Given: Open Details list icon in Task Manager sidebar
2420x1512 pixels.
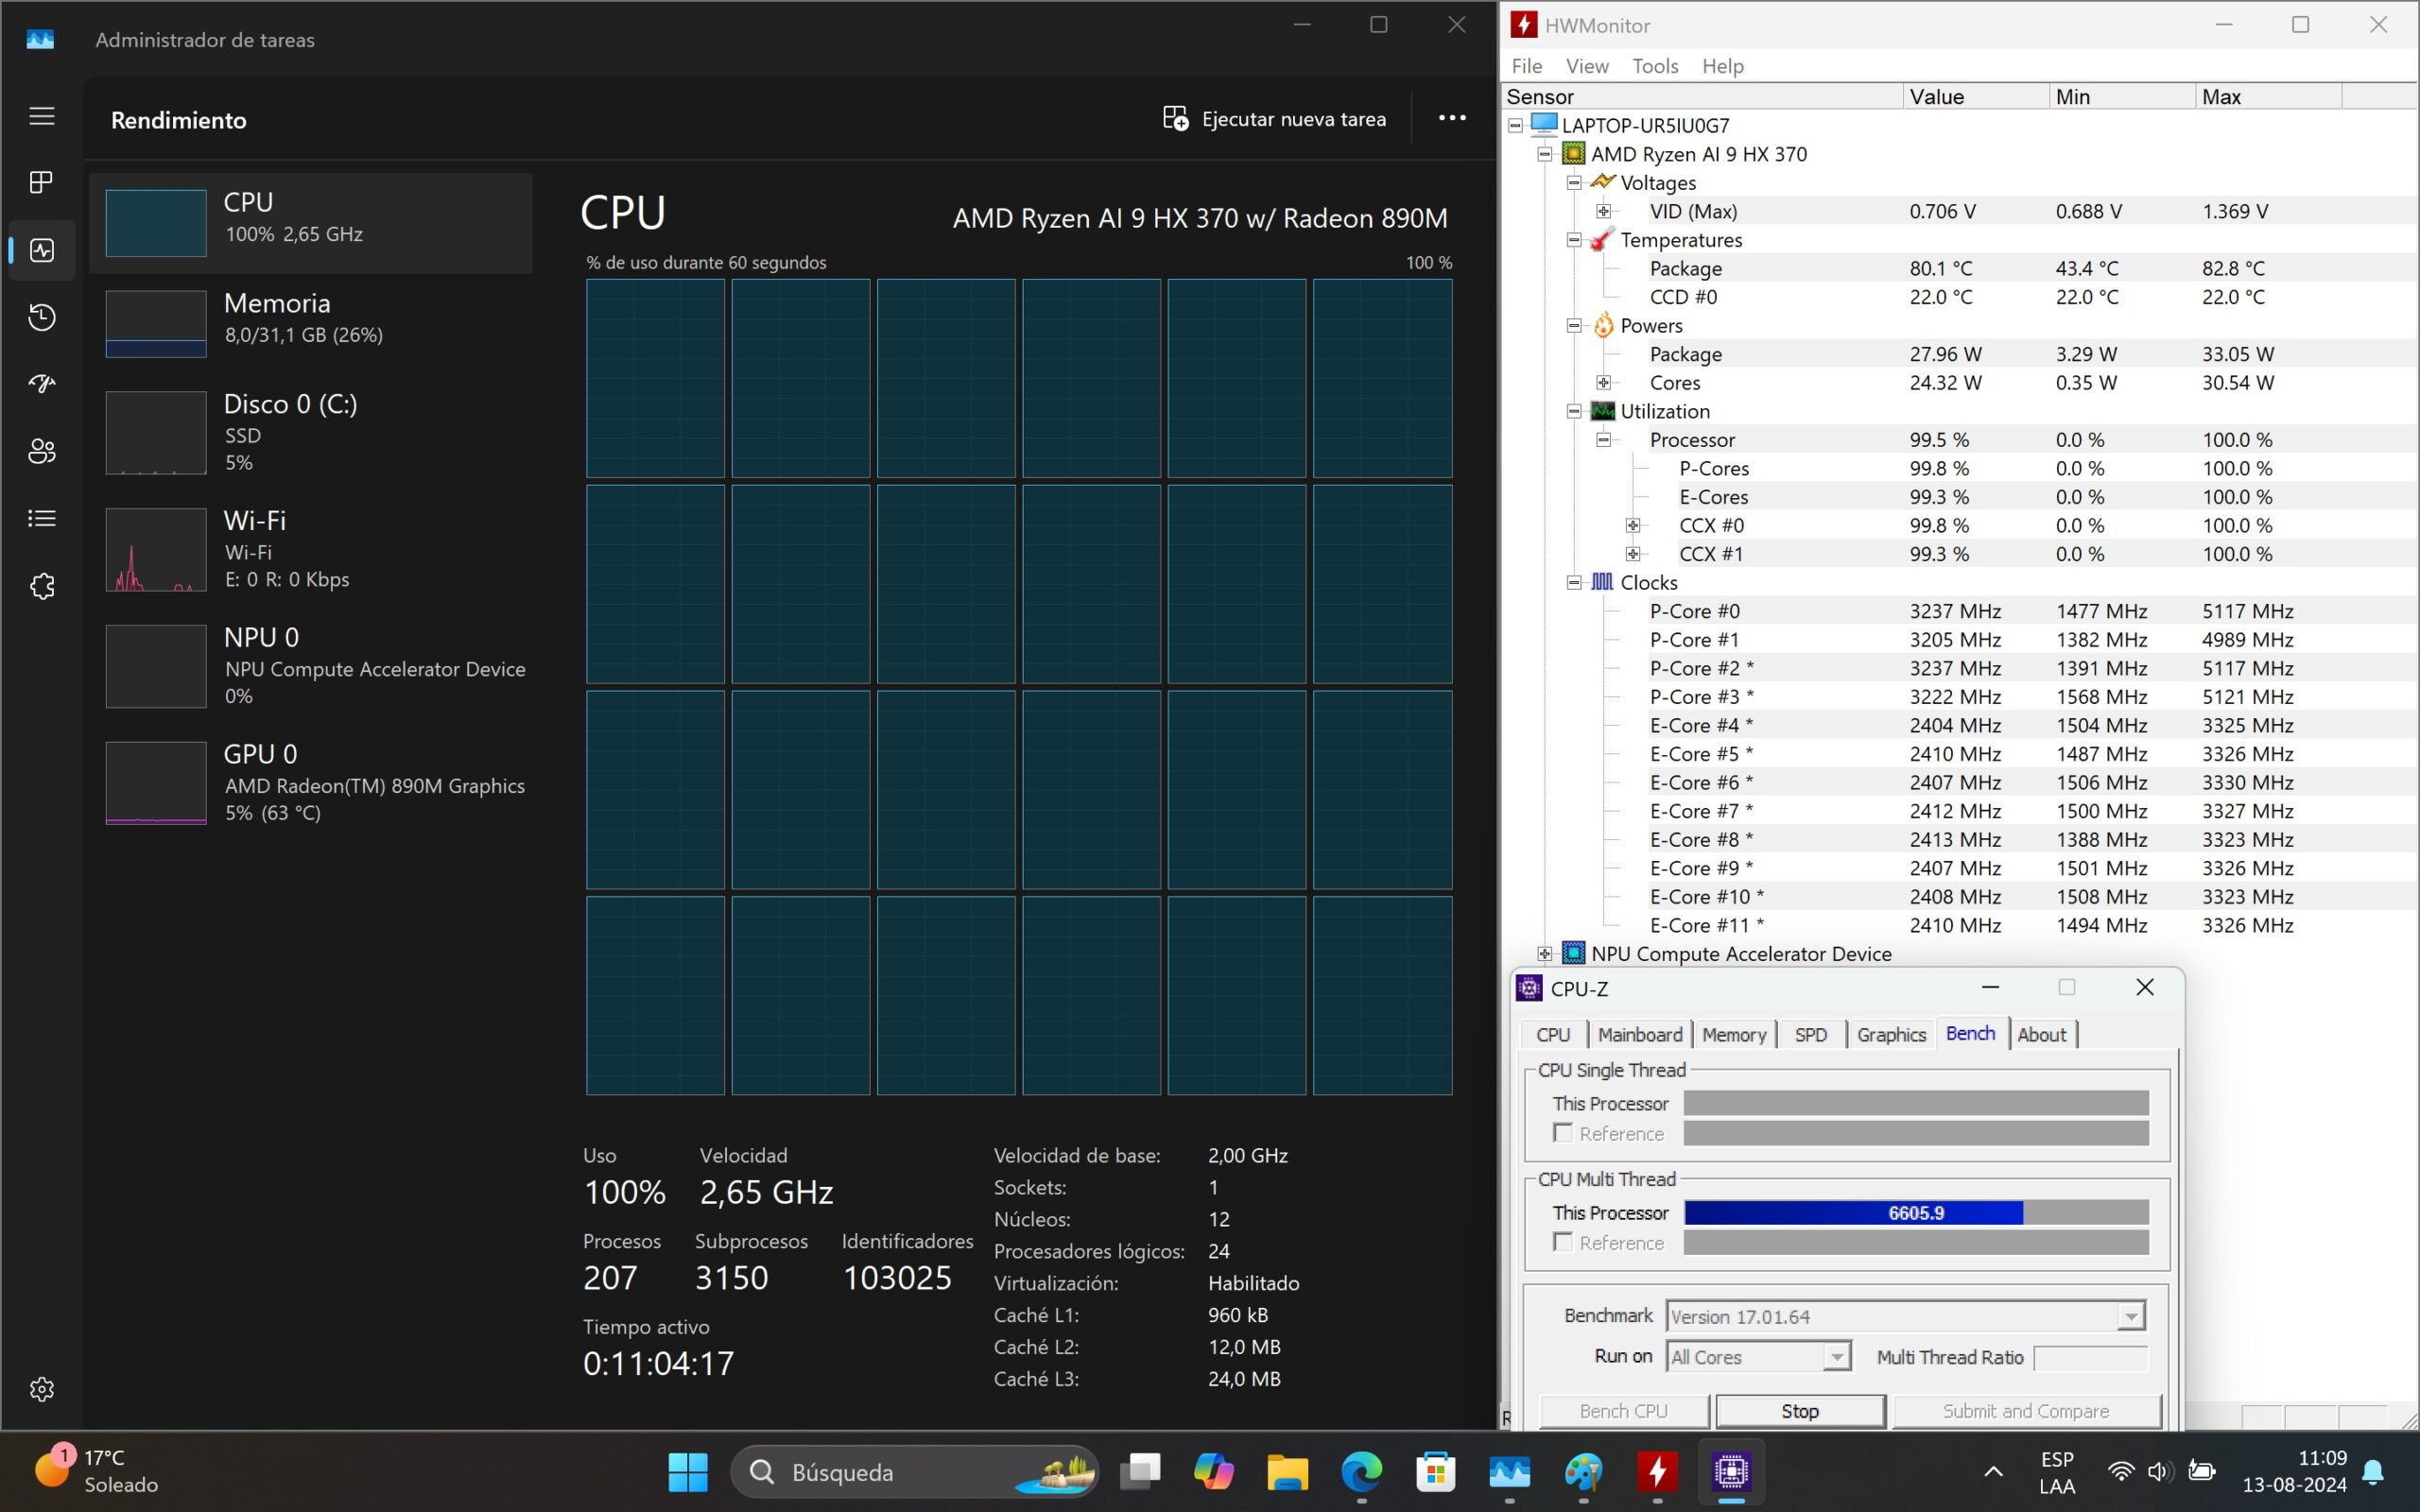Looking at the screenshot, I should pos(41,518).
